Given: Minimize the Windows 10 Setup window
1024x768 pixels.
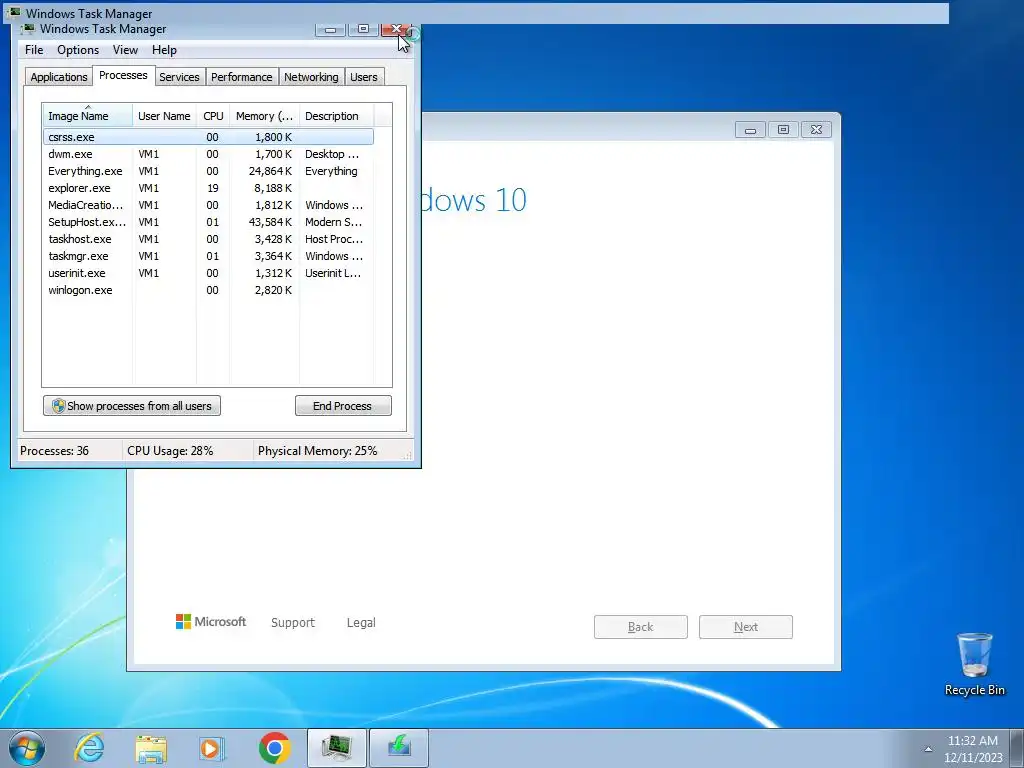Looking at the screenshot, I should pos(750,130).
